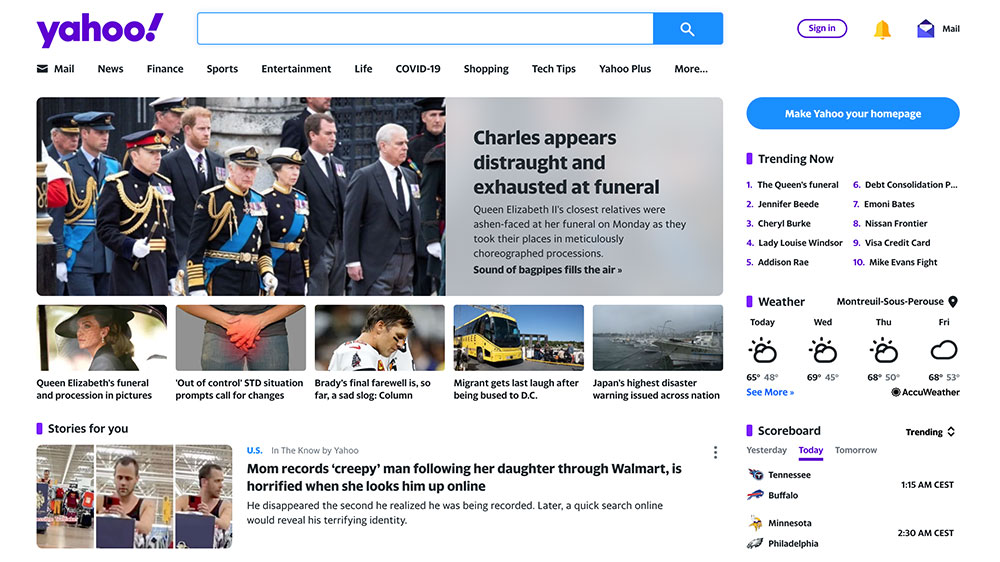Click the 2:30 AM CEST game time
This screenshot has height=562, width=1000.
click(x=925, y=533)
